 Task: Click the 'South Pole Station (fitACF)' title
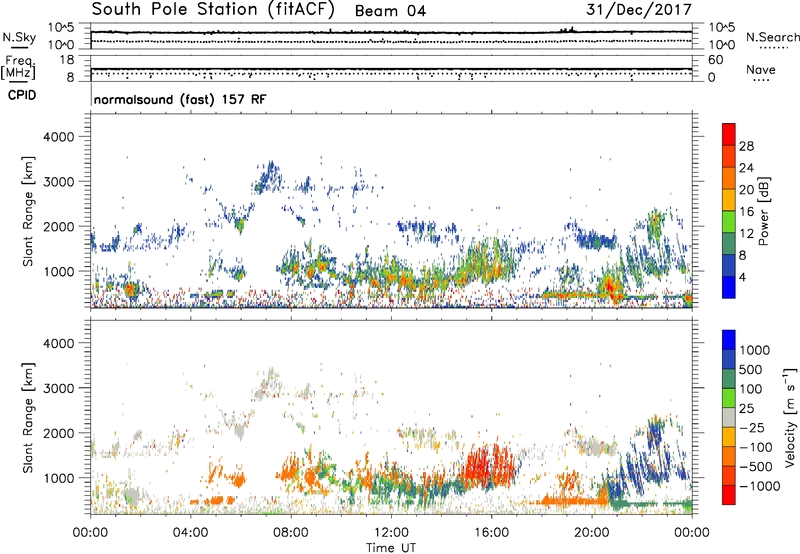point(213,9)
